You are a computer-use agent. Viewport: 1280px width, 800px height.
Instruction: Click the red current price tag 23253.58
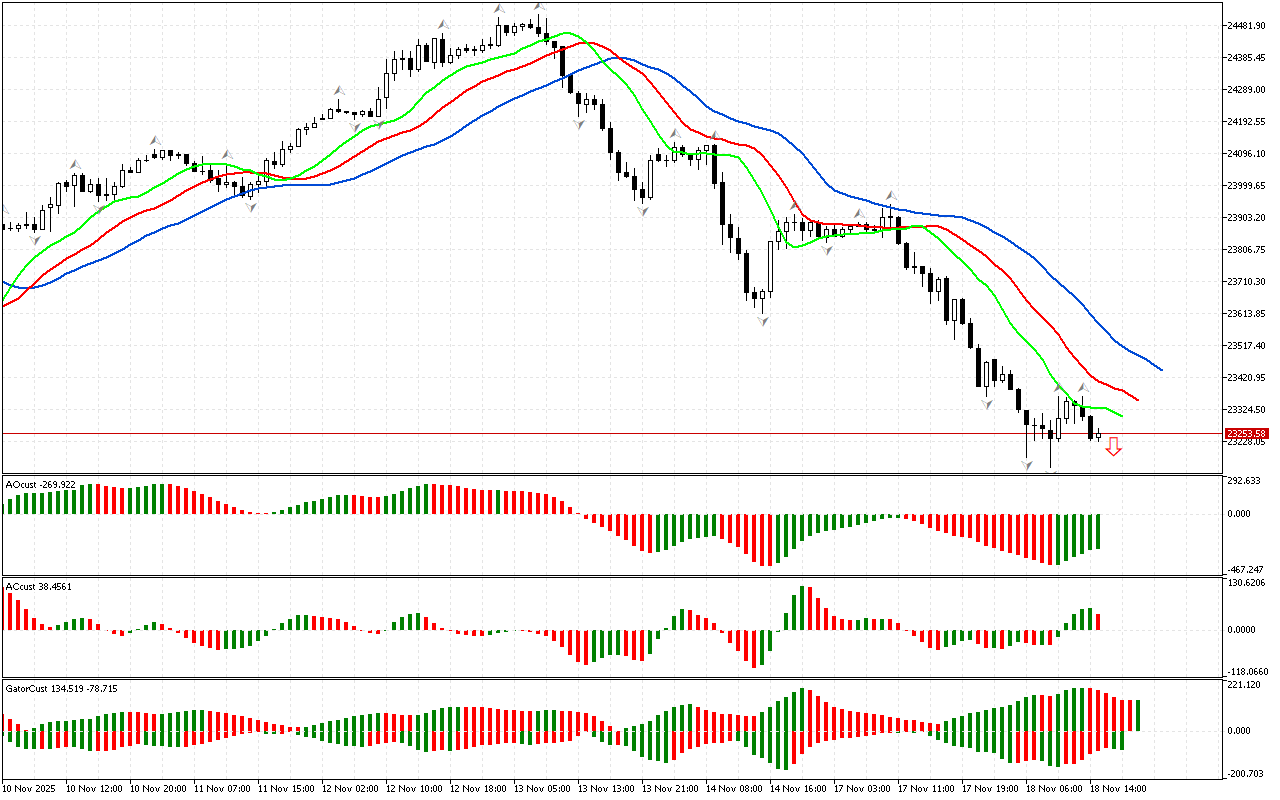(1246, 434)
